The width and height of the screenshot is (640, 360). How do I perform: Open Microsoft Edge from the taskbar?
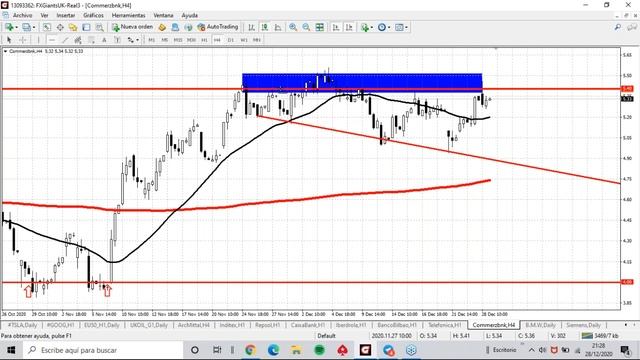(x=273, y=350)
